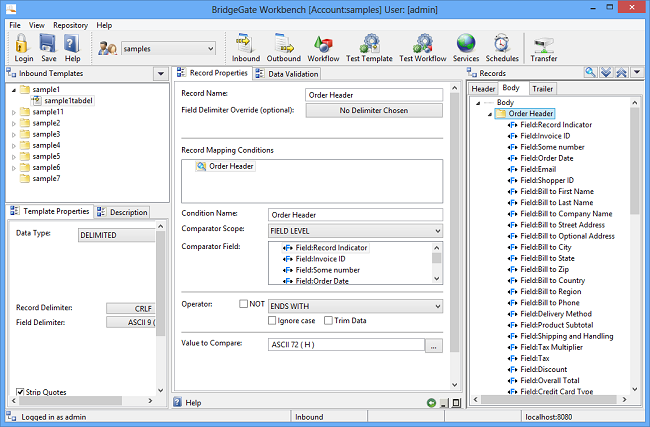Click the green back arrow in Help bar
This screenshot has width=650, height=427.
(x=431, y=403)
